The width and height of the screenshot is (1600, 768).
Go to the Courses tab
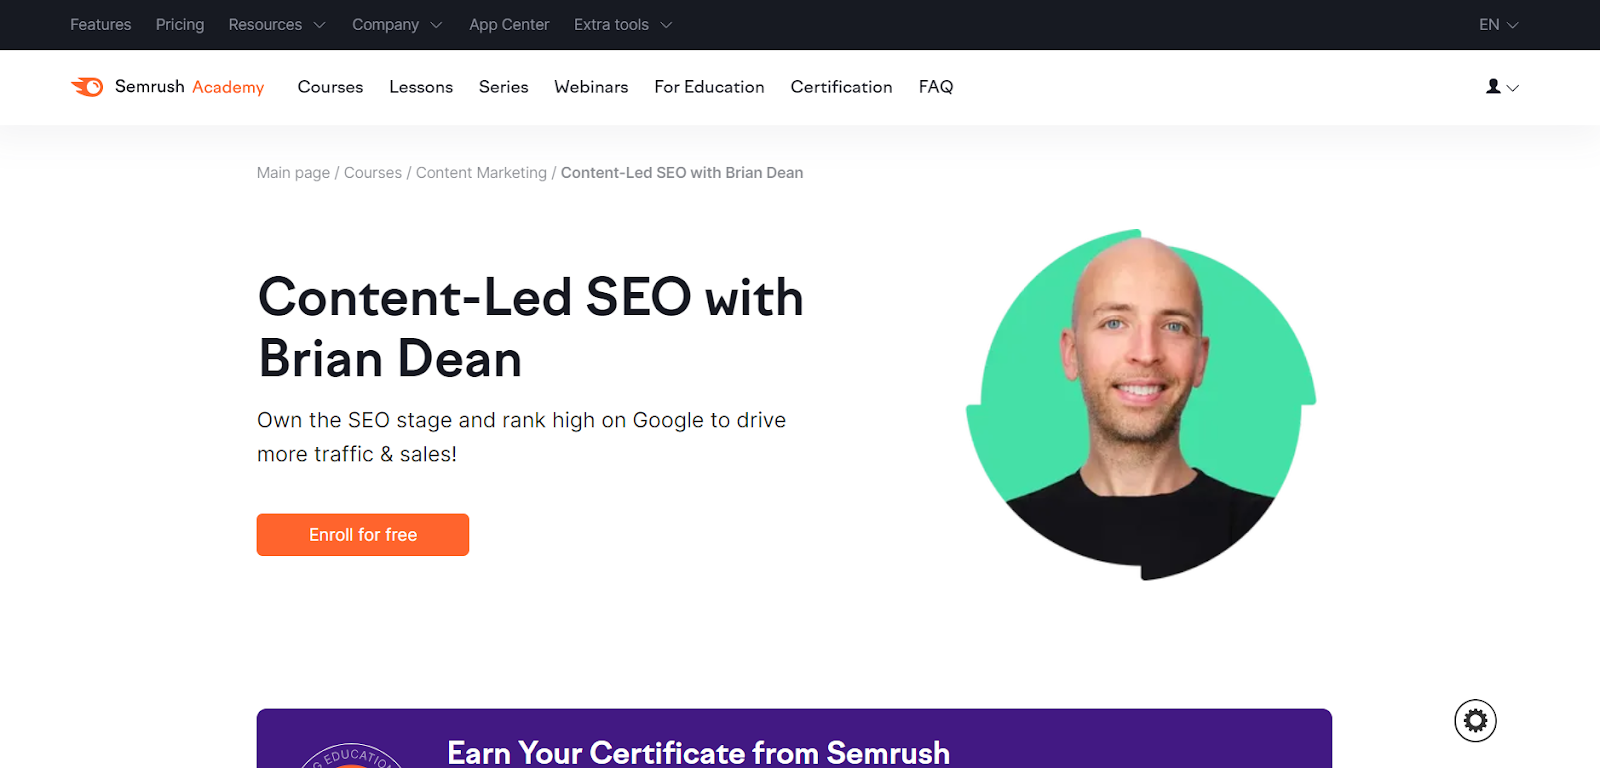click(330, 87)
